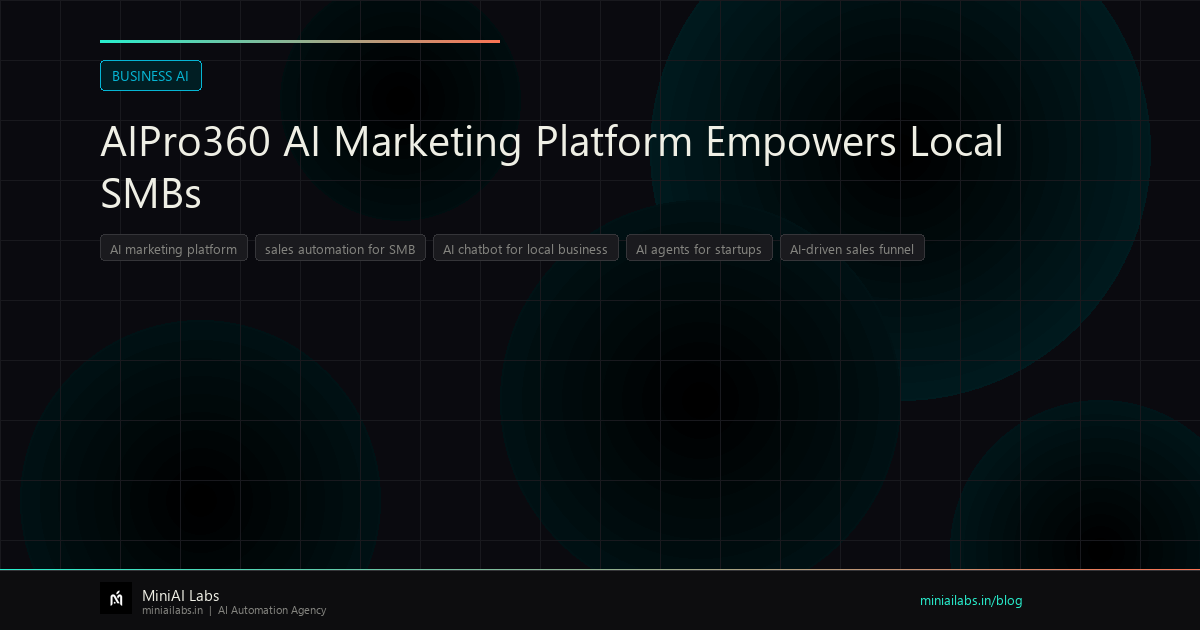Select the 'sales automation for SMB' tag

340,249
